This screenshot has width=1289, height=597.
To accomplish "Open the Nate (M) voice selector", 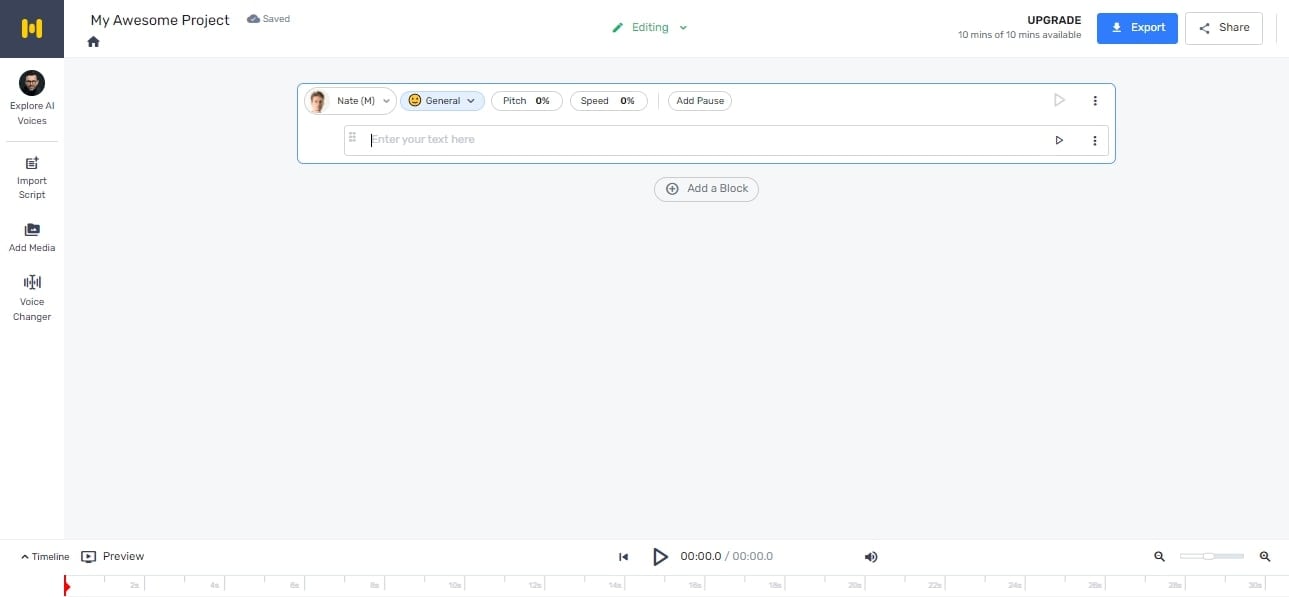I will click(349, 101).
